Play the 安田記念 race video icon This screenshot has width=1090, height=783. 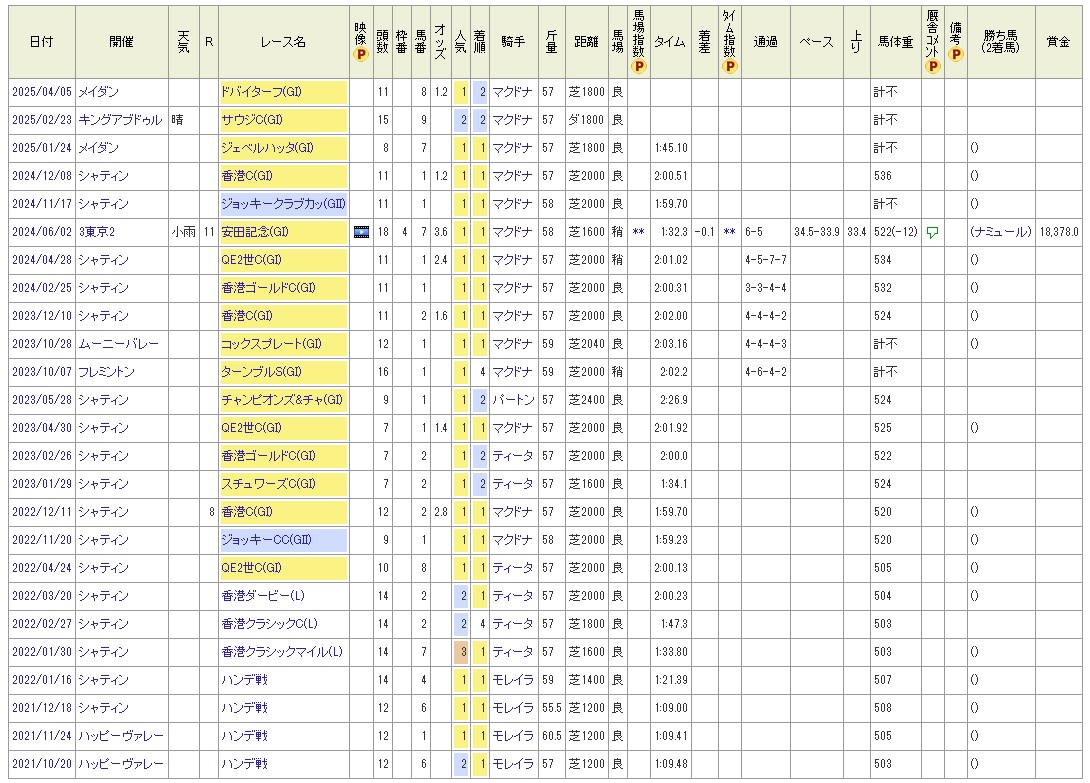point(361,232)
